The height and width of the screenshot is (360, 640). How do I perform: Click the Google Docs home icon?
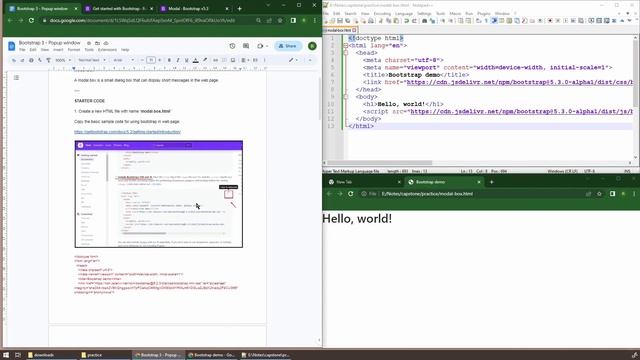[11, 46]
